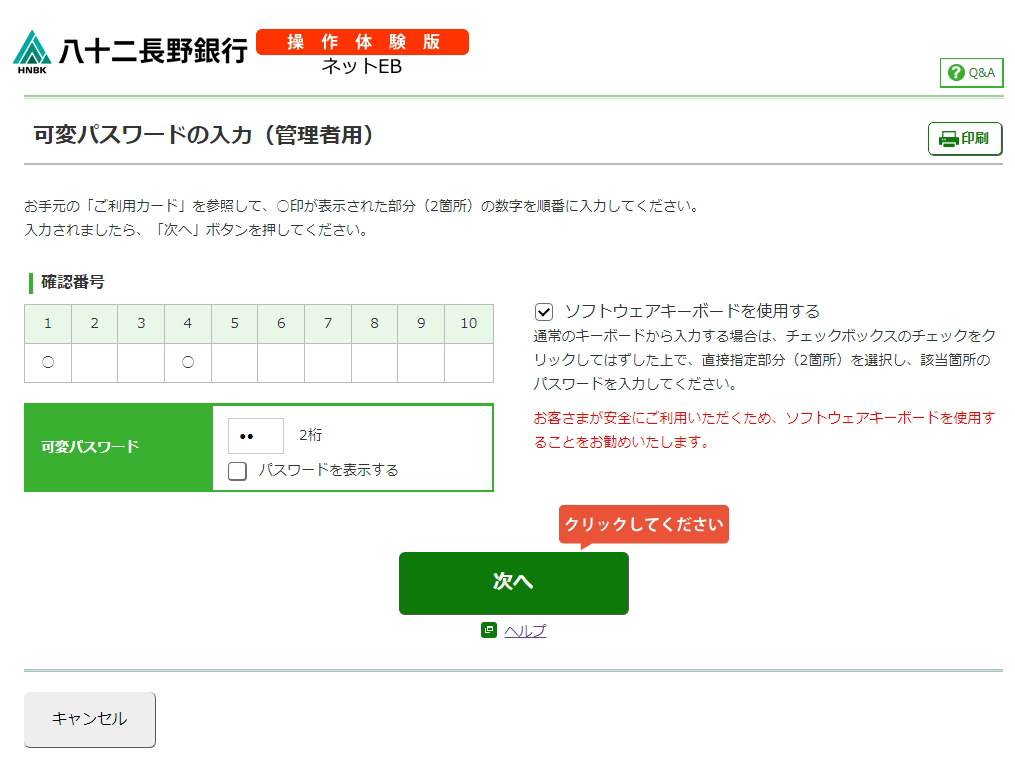Click the 操作体験版 demo badge

[x=362, y=42]
